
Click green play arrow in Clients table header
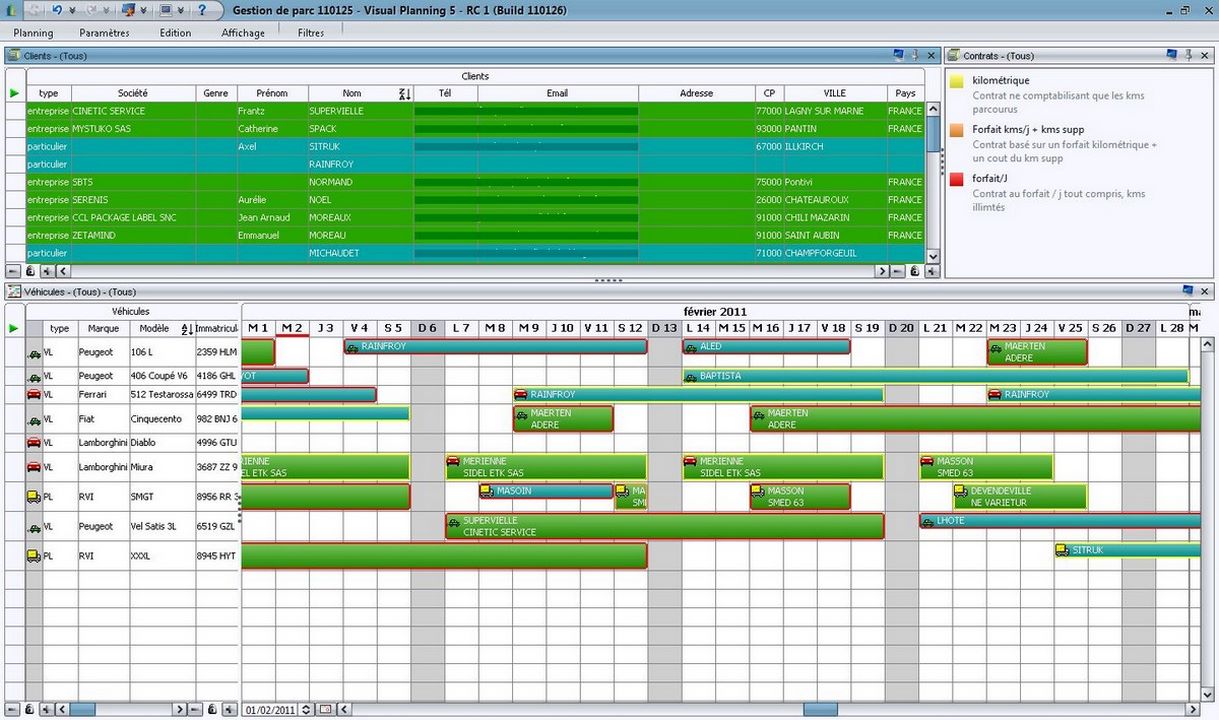(x=14, y=93)
